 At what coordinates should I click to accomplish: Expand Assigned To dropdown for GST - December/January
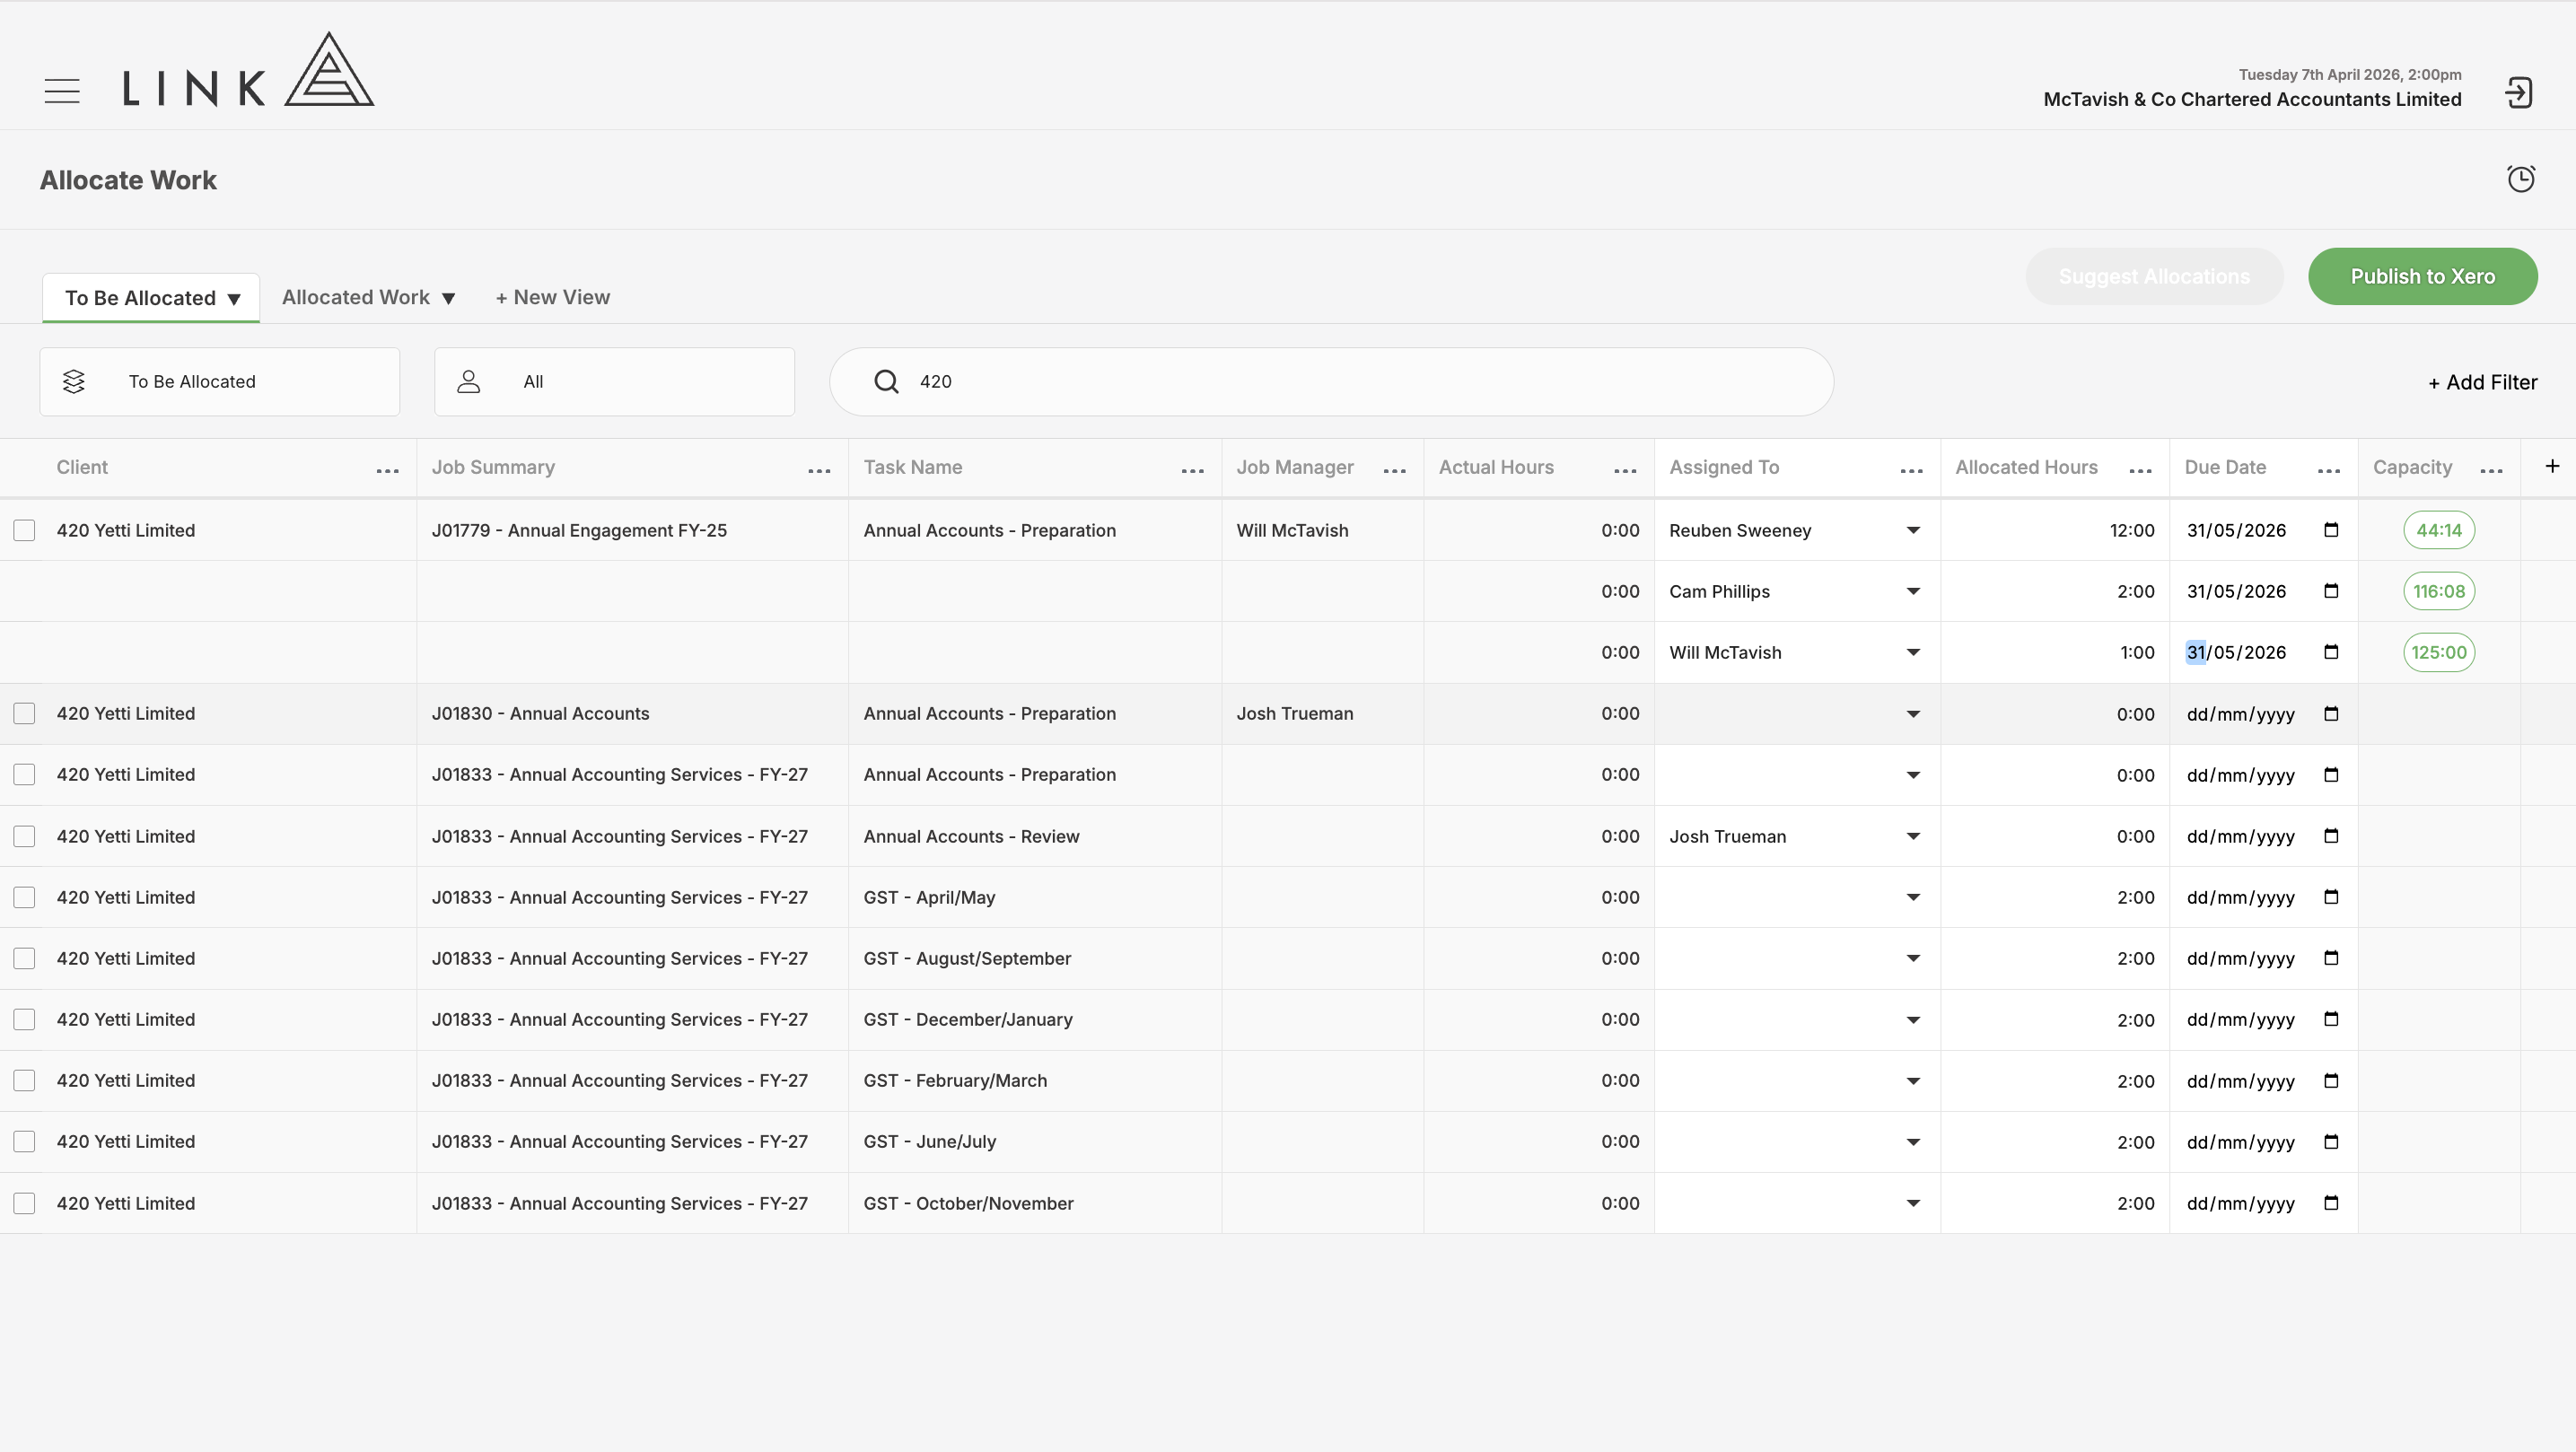pyautogui.click(x=1912, y=1020)
